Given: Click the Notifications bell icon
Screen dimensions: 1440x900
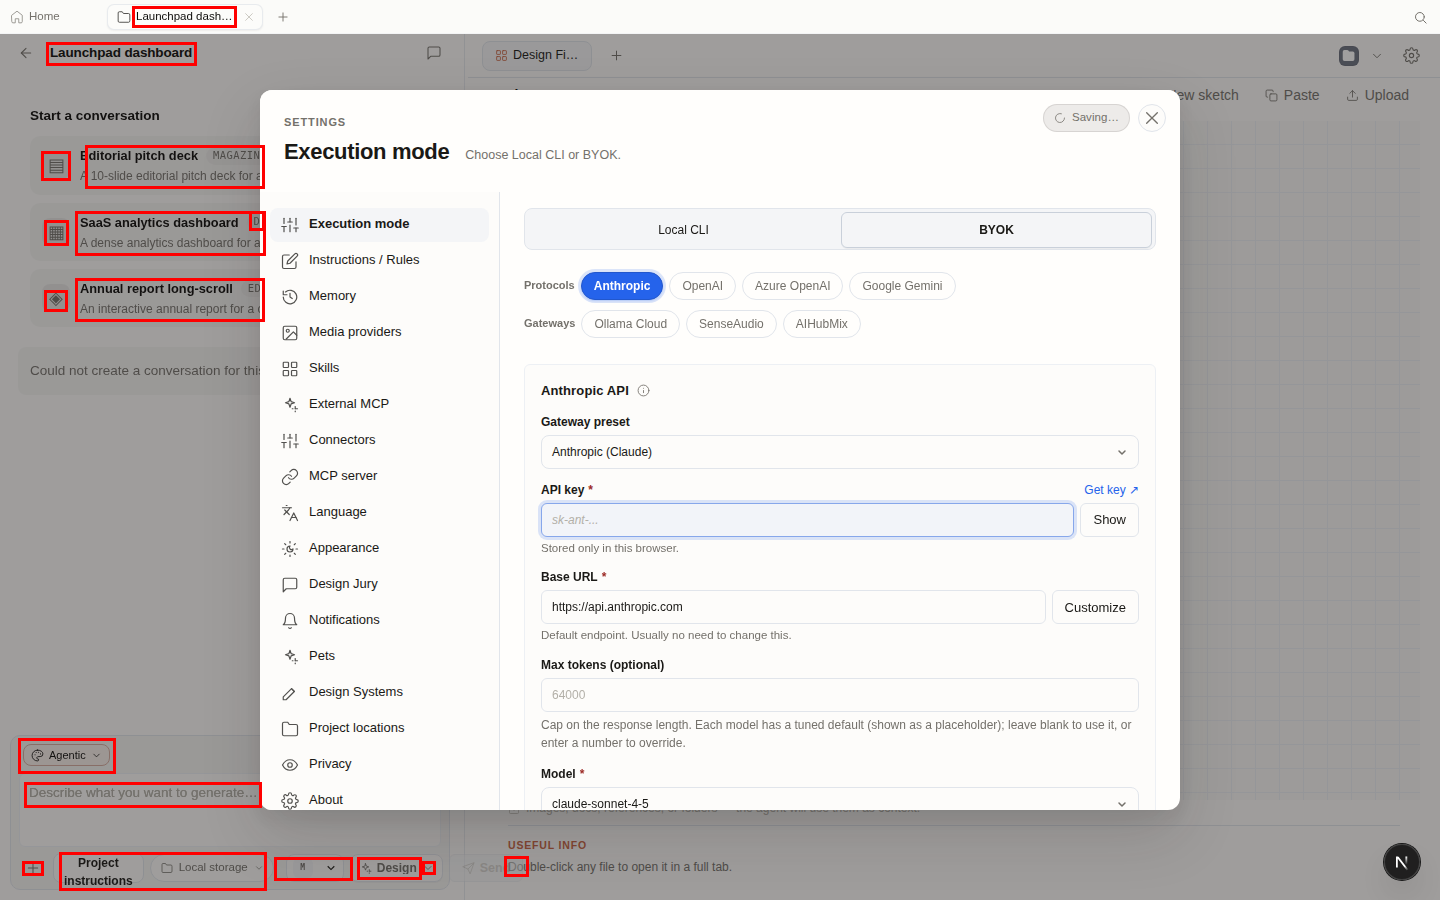Looking at the screenshot, I should (x=290, y=620).
